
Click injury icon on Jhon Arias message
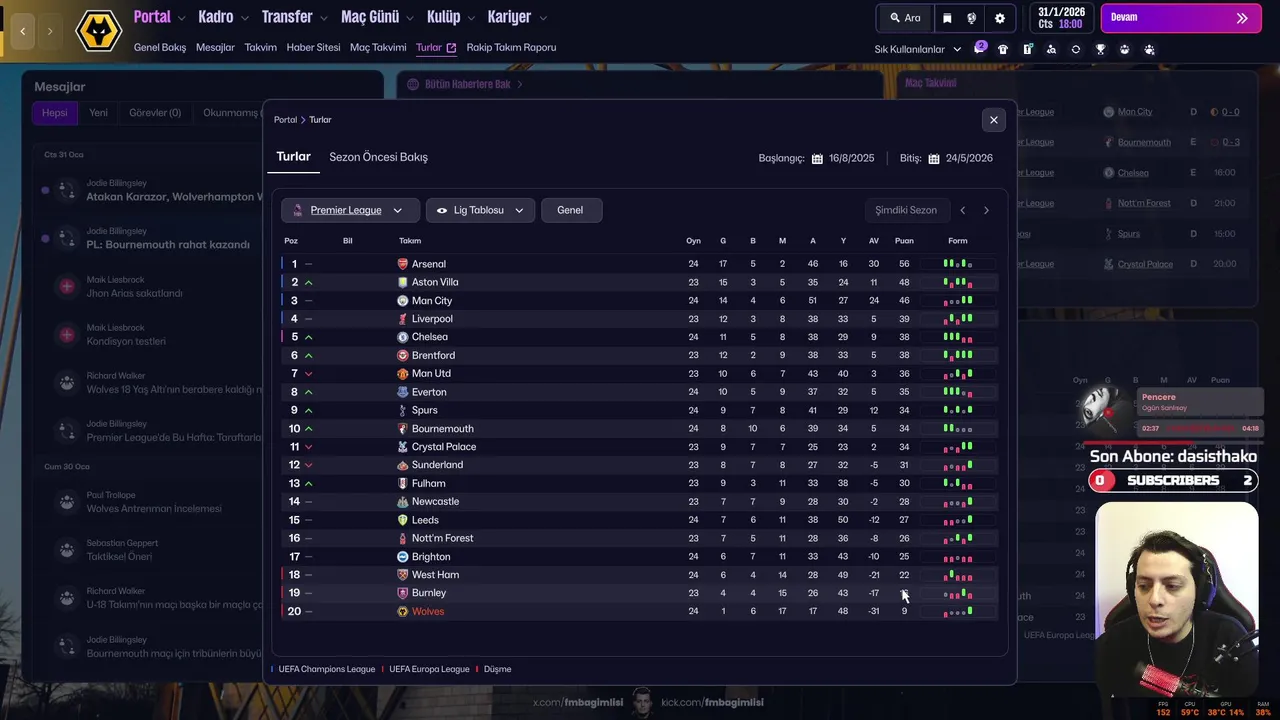click(67, 287)
